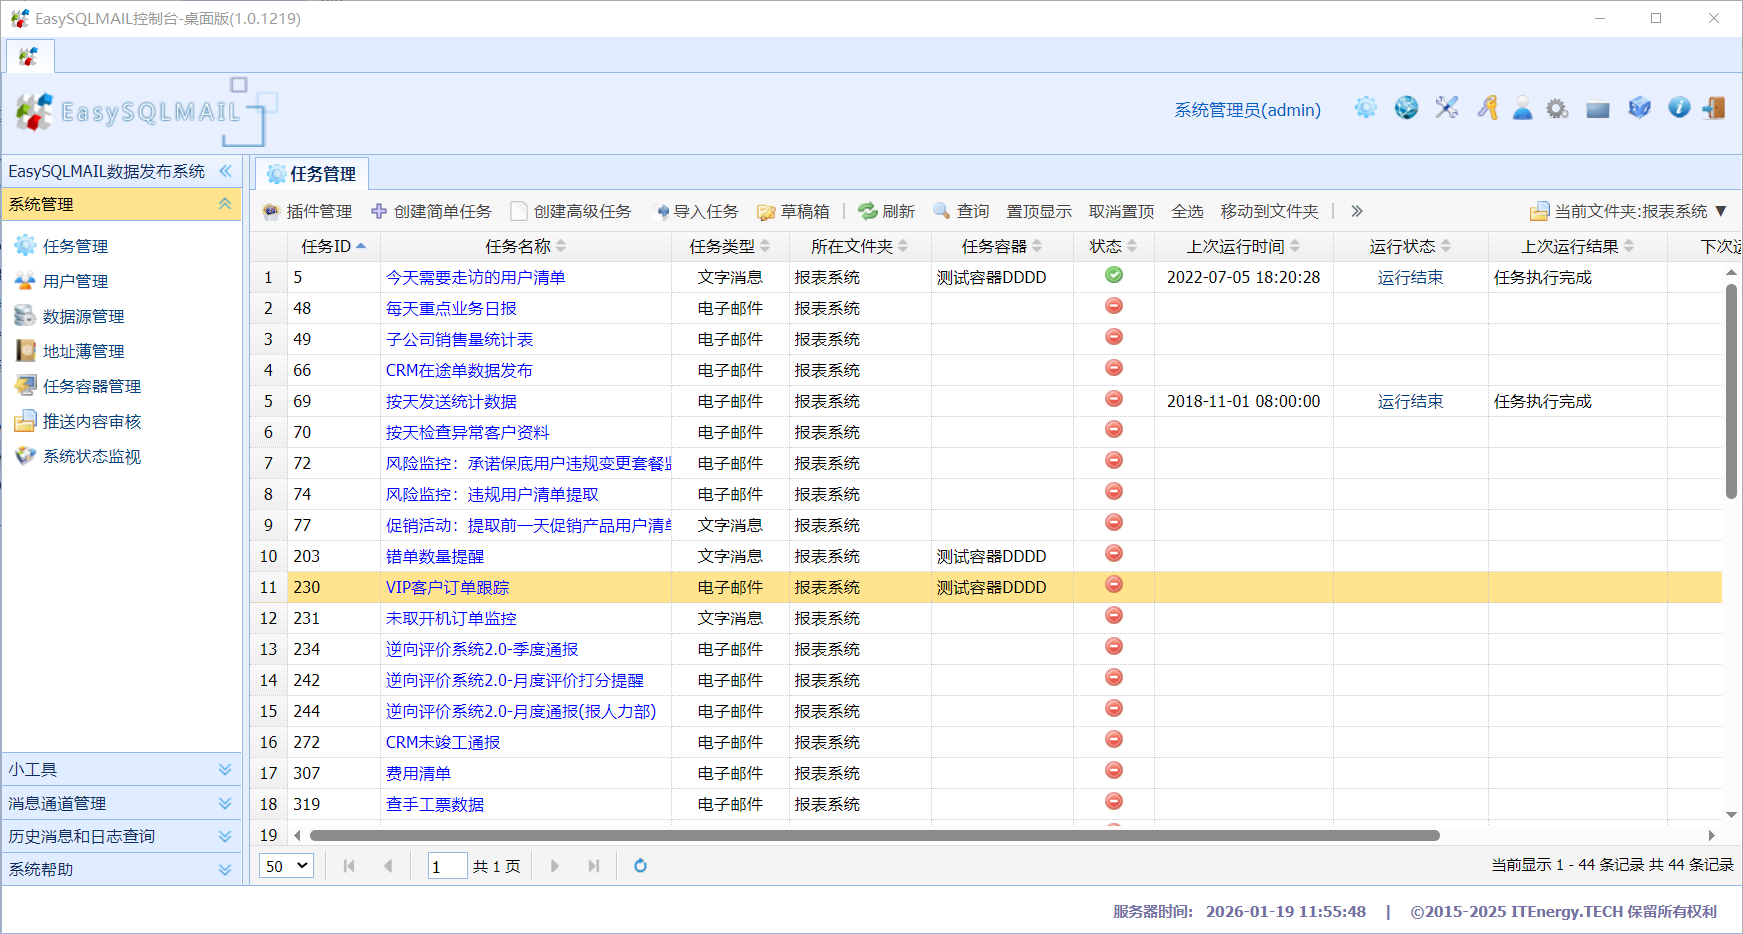Click the home tab with app logo

click(x=30, y=57)
